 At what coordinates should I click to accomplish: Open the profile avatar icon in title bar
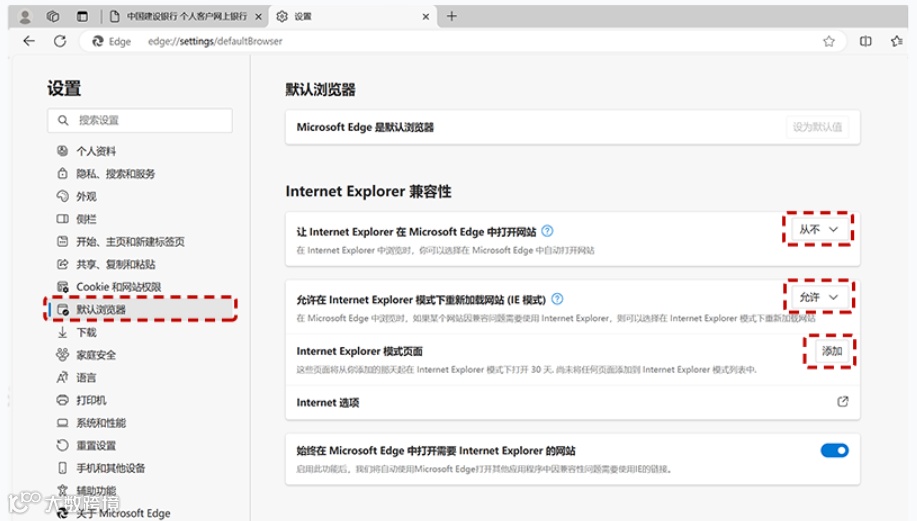pos(25,17)
